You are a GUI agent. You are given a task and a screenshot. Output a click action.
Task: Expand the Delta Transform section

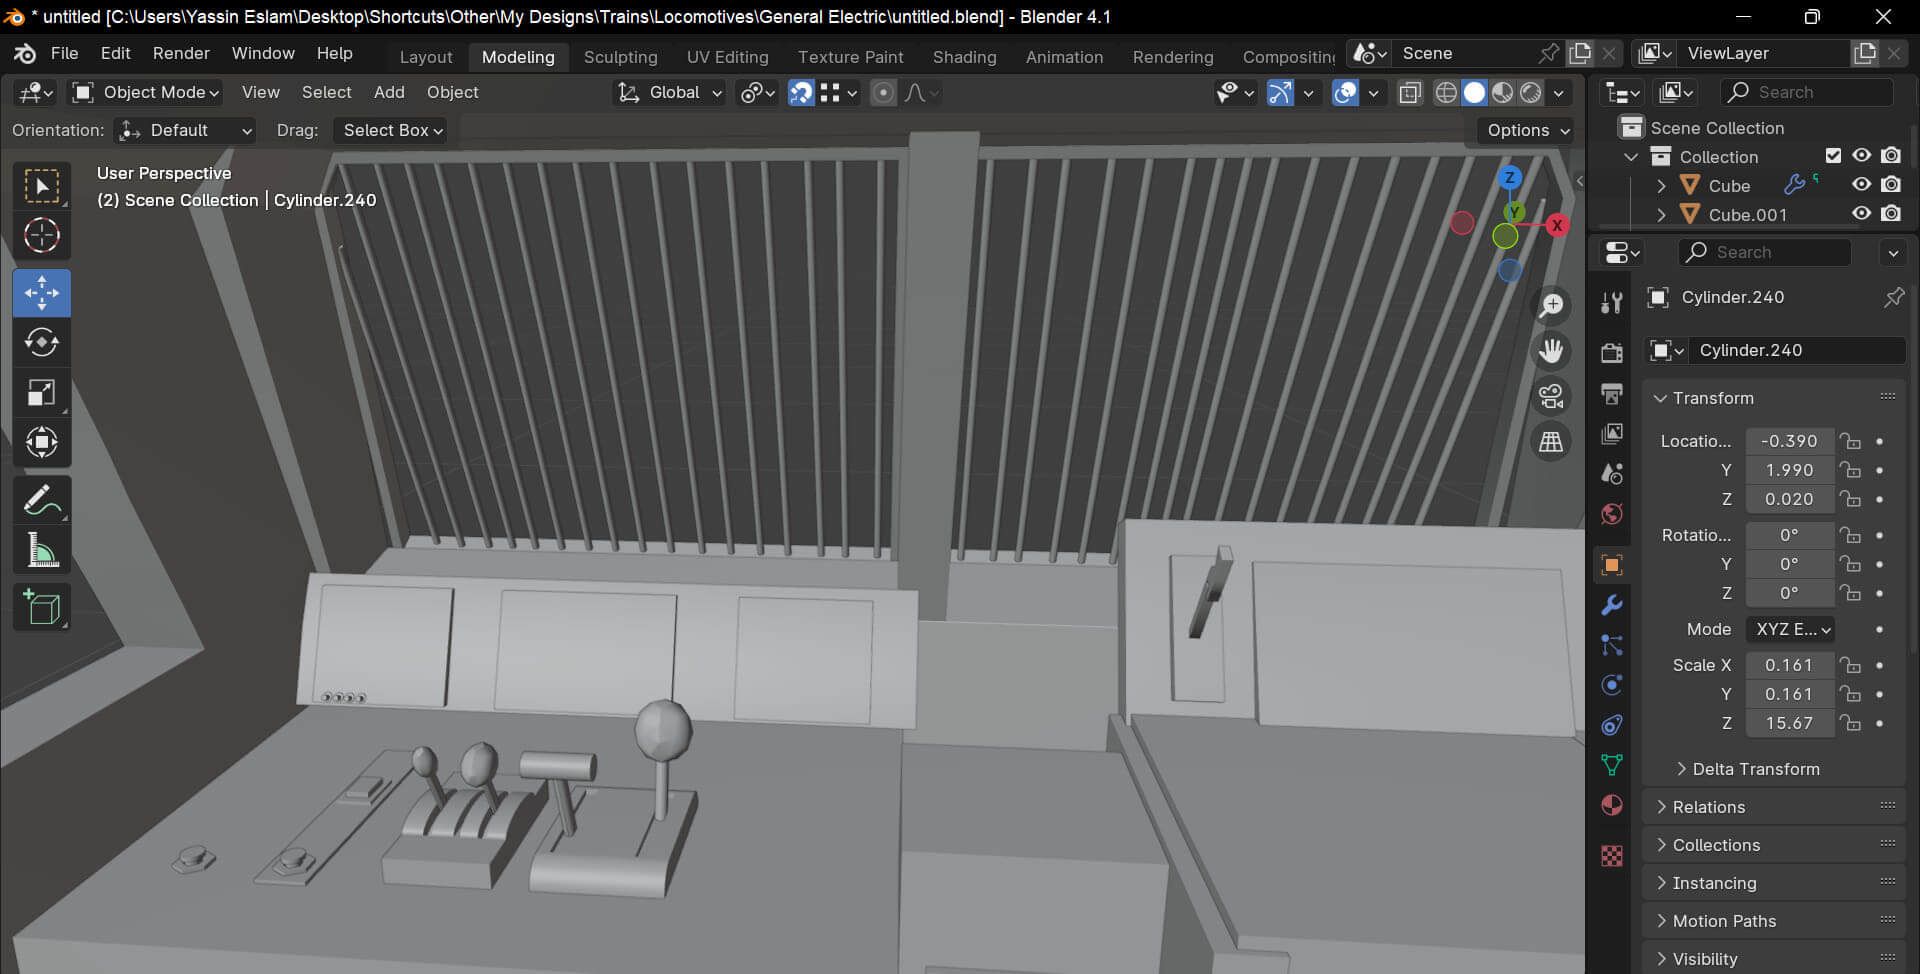pyautogui.click(x=1755, y=769)
